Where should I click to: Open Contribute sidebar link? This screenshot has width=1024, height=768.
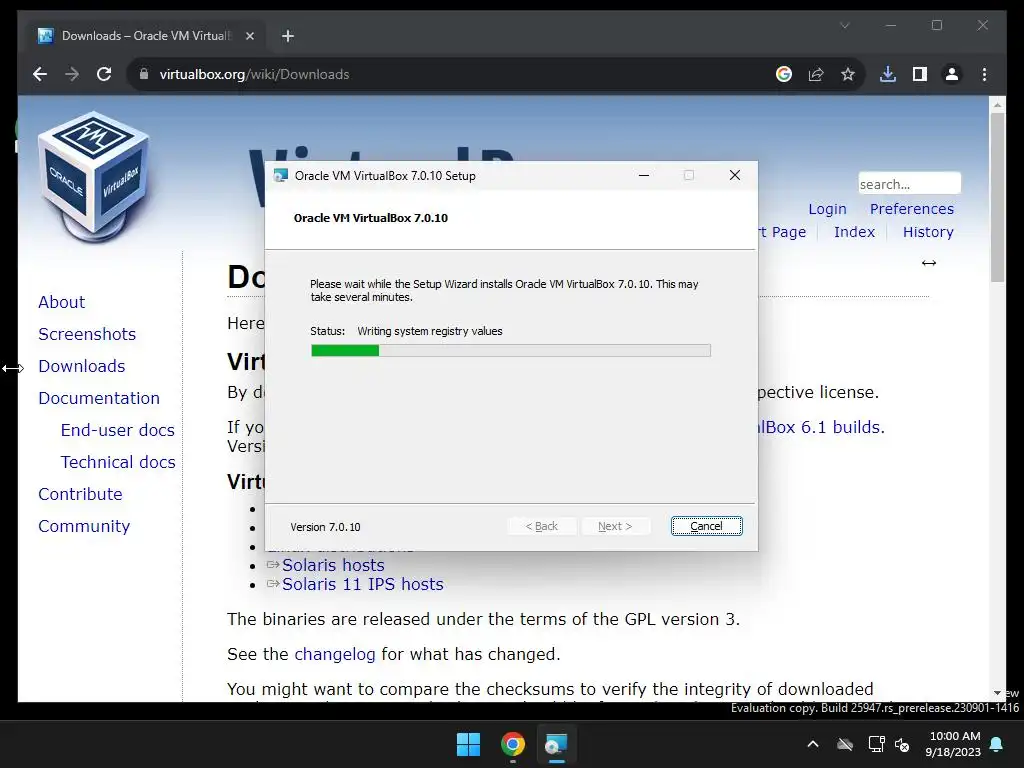[x=80, y=494]
